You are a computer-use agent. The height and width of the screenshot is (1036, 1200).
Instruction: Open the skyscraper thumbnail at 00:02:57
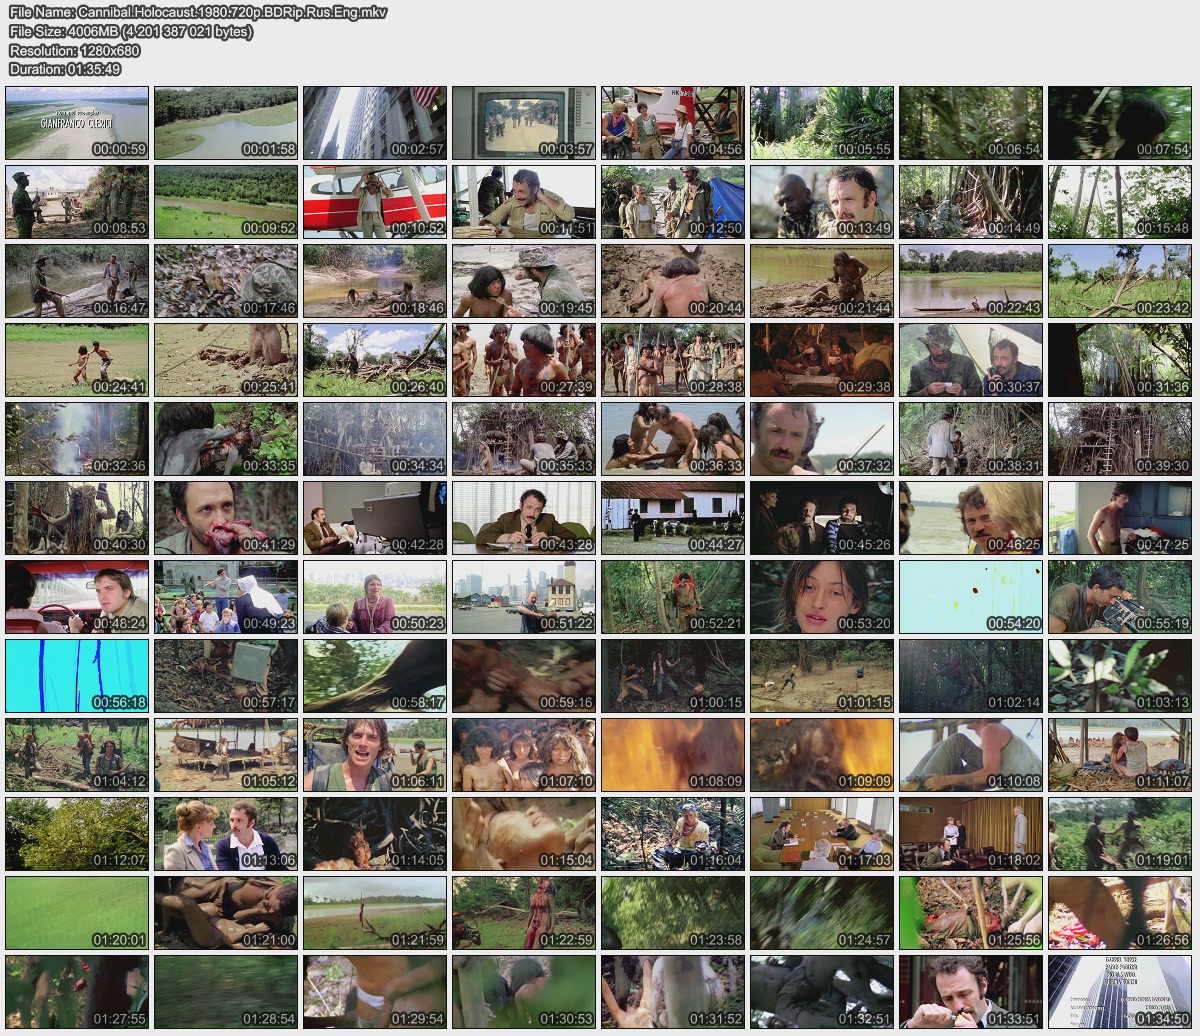click(x=375, y=123)
